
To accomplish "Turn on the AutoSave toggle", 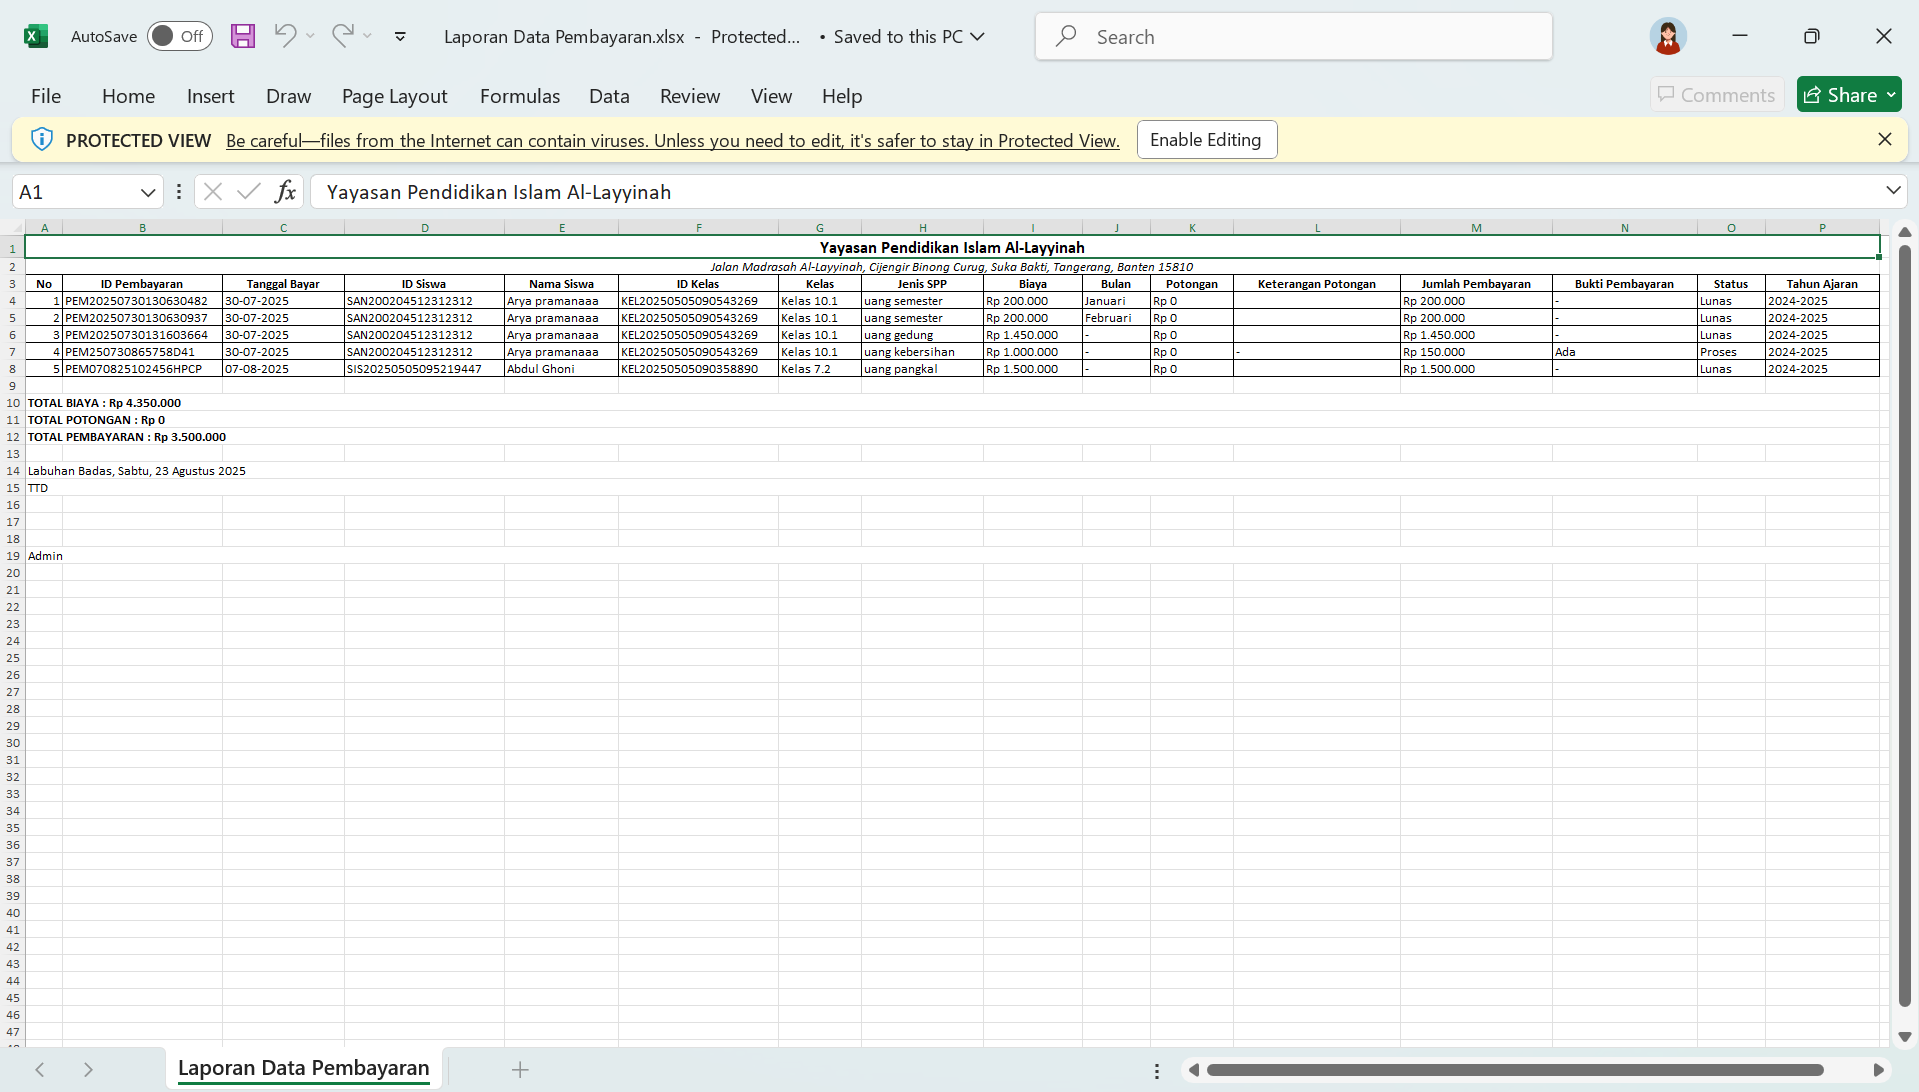I will point(179,35).
